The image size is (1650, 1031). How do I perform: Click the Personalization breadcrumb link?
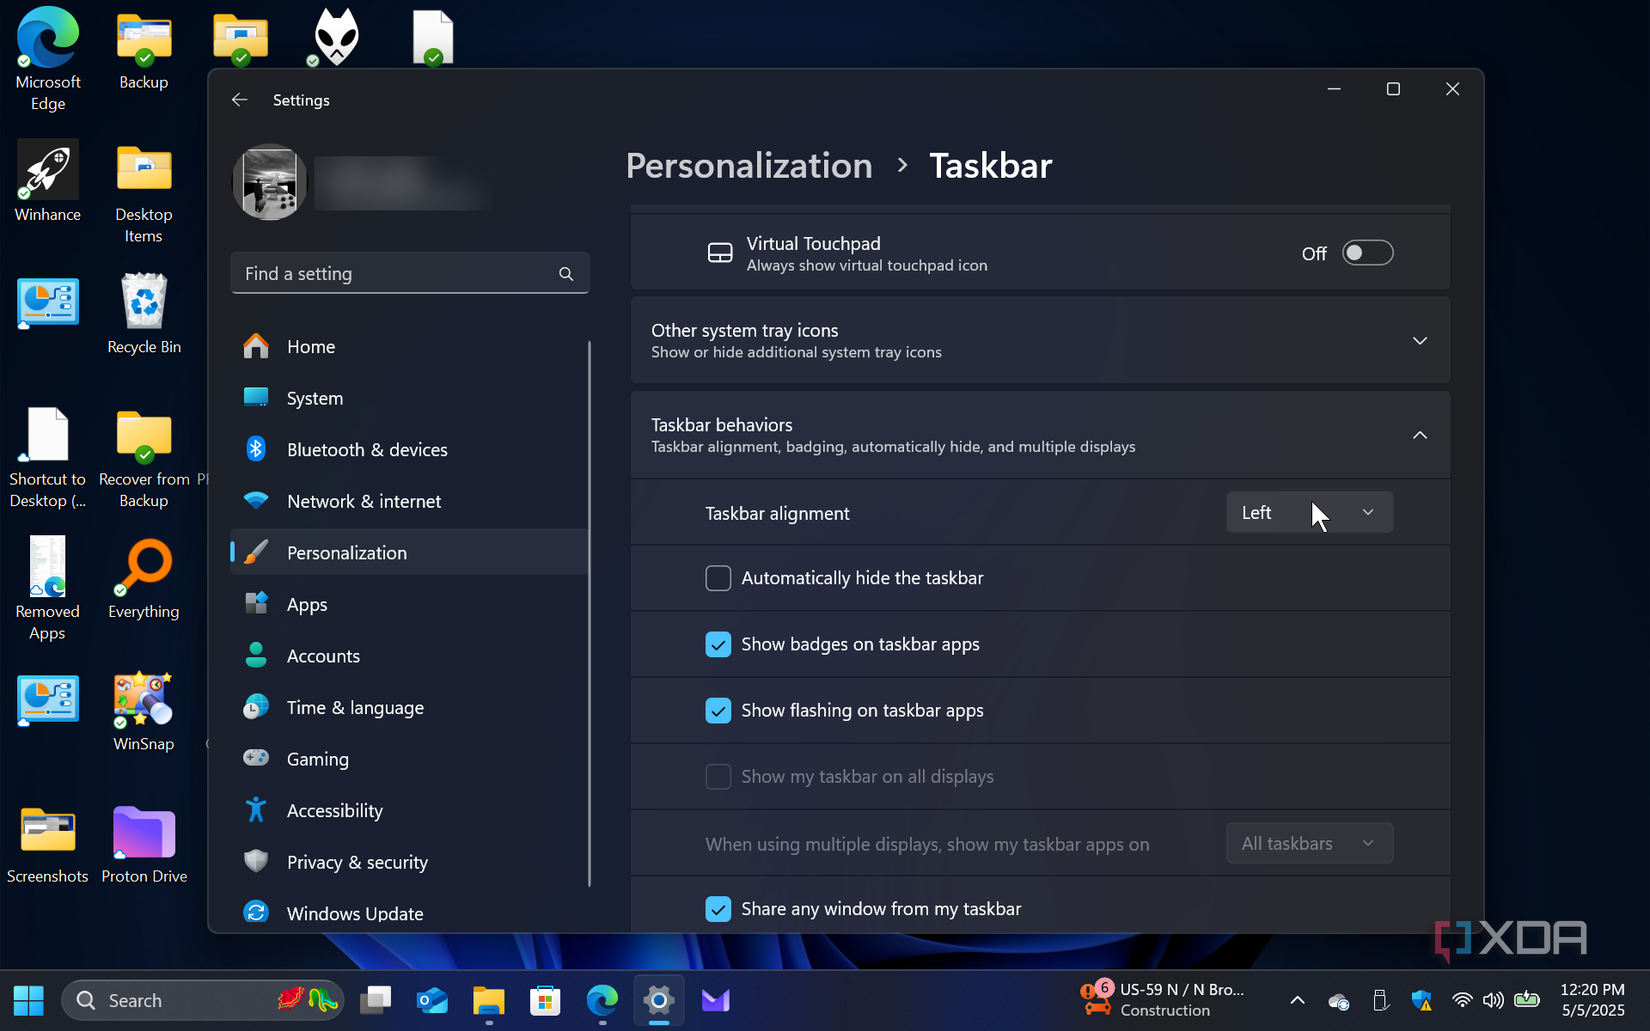pyautogui.click(x=749, y=166)
